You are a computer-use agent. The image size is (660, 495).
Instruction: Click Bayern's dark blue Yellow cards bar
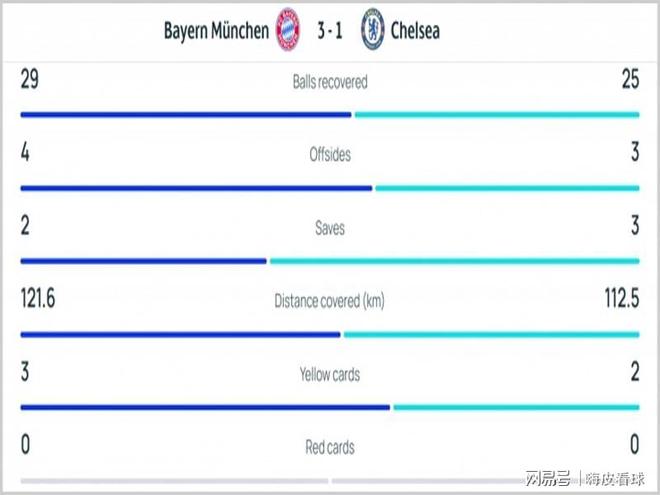(x=205, y=407)
